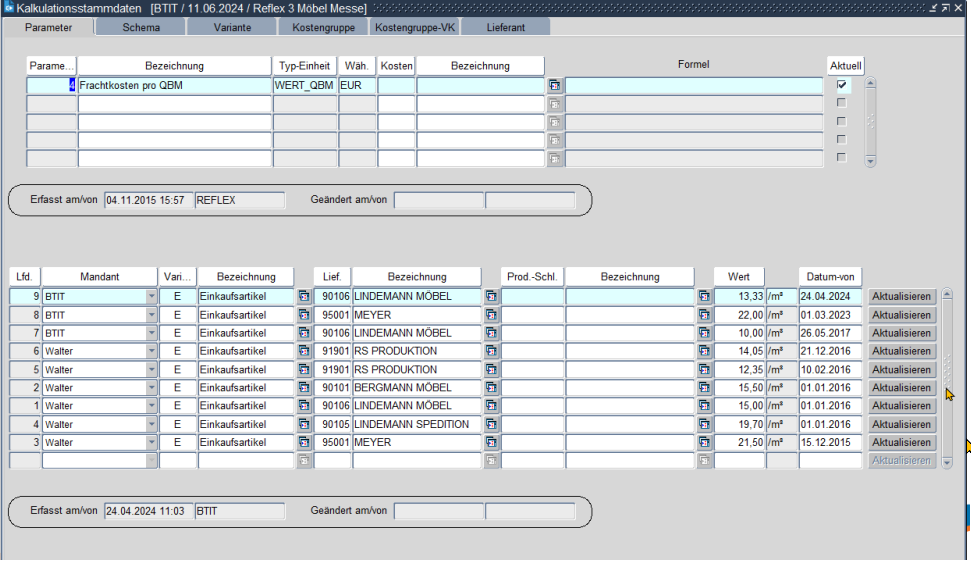Check Aktuell checkbox in second parameter row
Image resolution: width=971 pixels, height=565 pixels.
[841, 103]
